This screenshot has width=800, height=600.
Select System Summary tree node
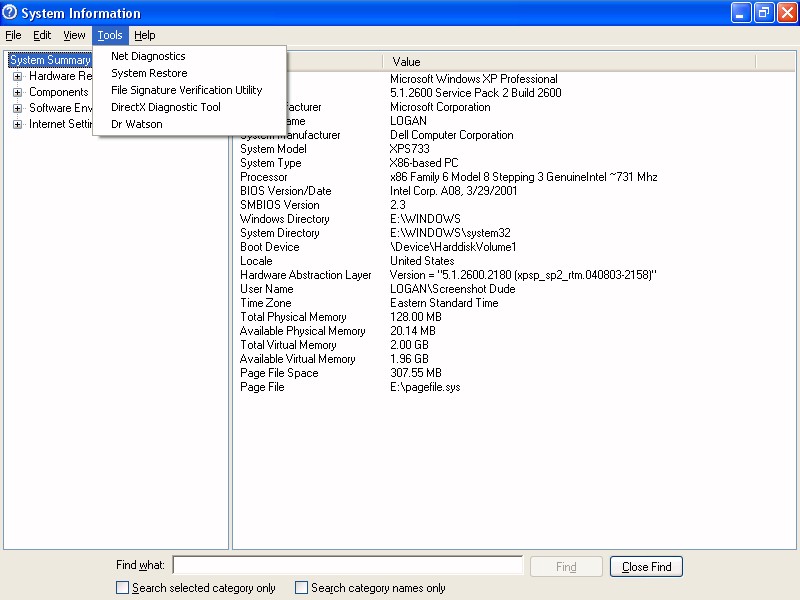click(x=50, y=60)
